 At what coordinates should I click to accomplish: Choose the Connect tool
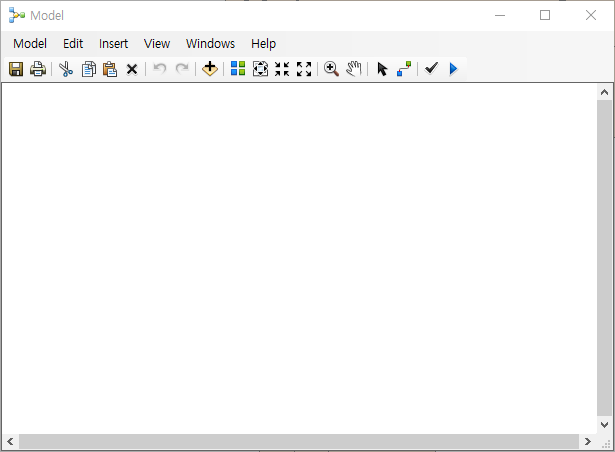coord(404,69)
